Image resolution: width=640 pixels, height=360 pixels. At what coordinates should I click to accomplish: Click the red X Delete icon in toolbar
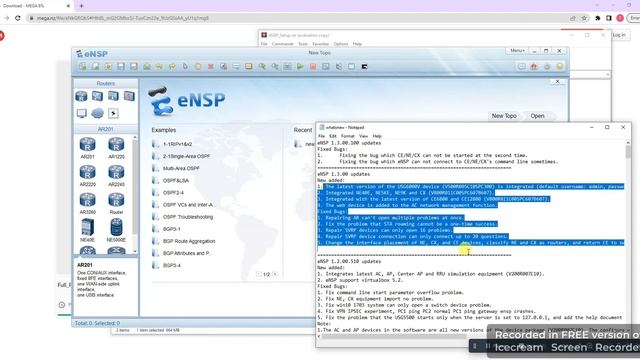pos(211,67)
